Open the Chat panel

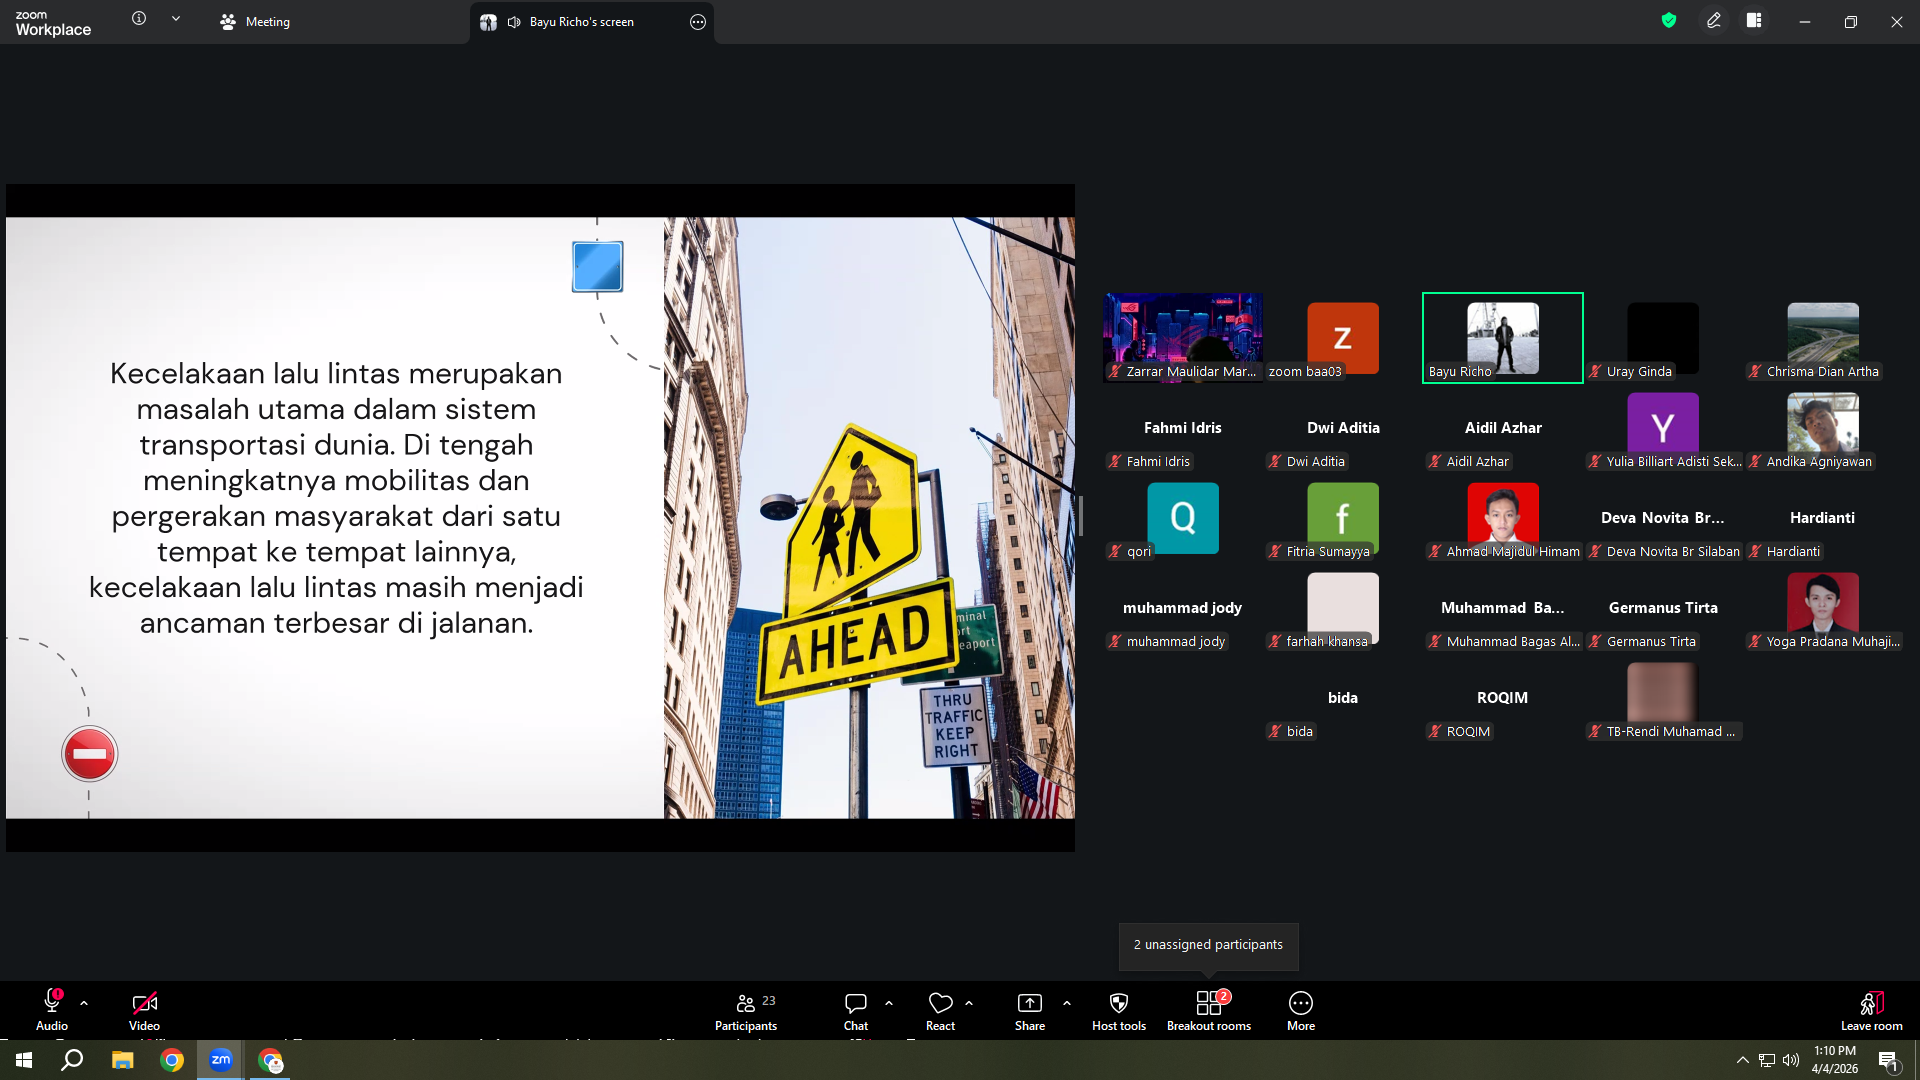tap(856, 1010)
